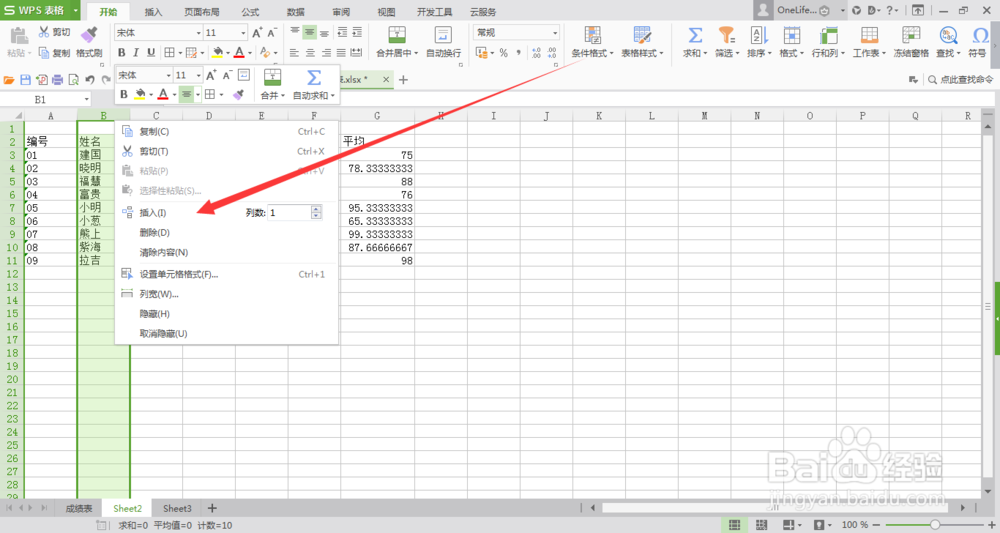Click the Filter (筛选) funnel icon
1000x533 pixels.
pyautogui.click(x=726, y=35)
